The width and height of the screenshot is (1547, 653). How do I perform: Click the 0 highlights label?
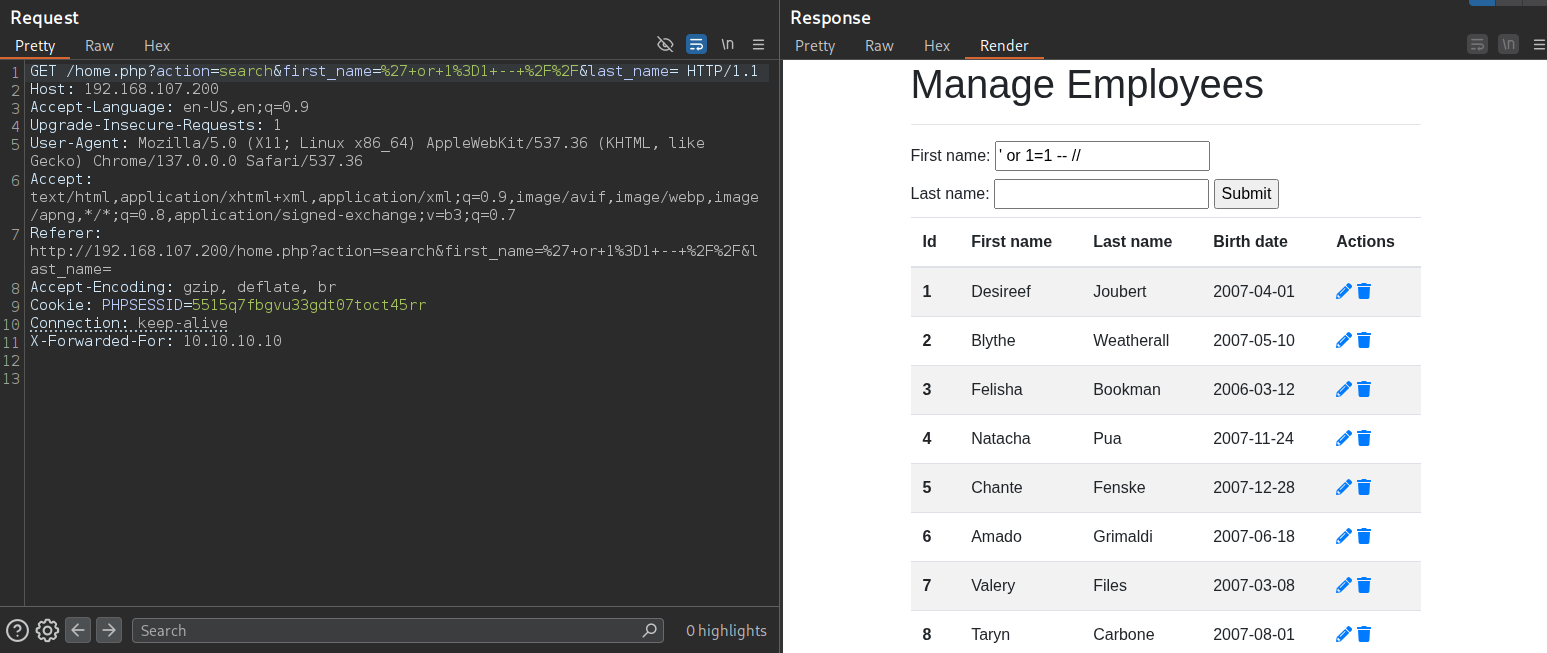726,630
